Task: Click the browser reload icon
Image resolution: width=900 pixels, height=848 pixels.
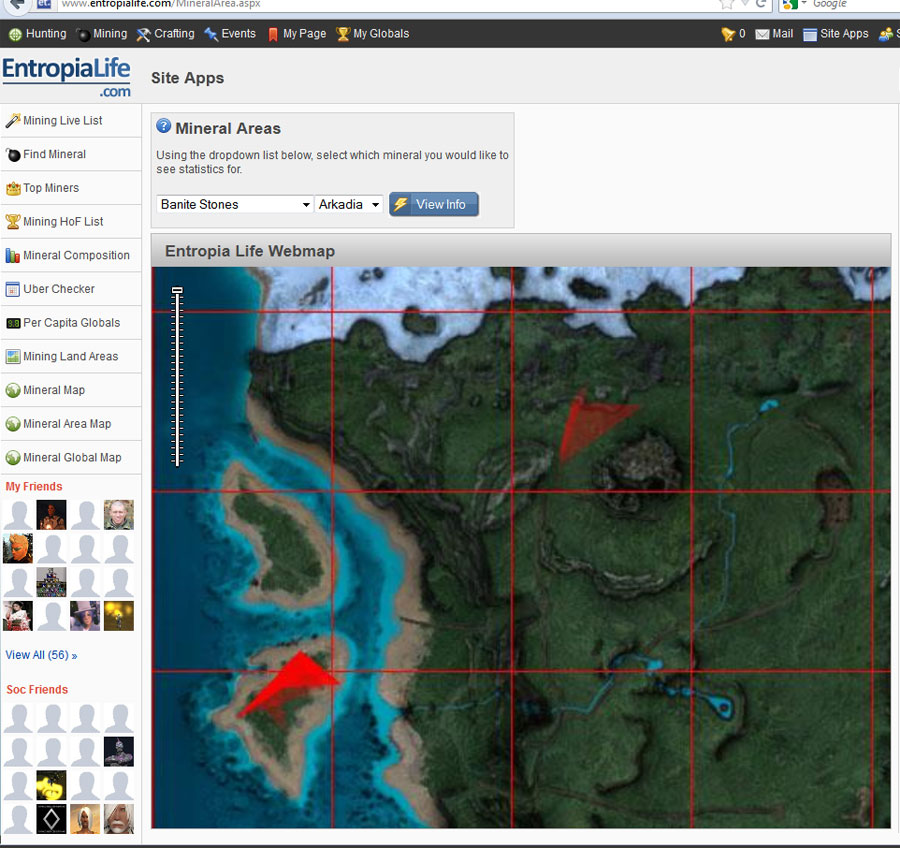Action: tap(762, 4)
